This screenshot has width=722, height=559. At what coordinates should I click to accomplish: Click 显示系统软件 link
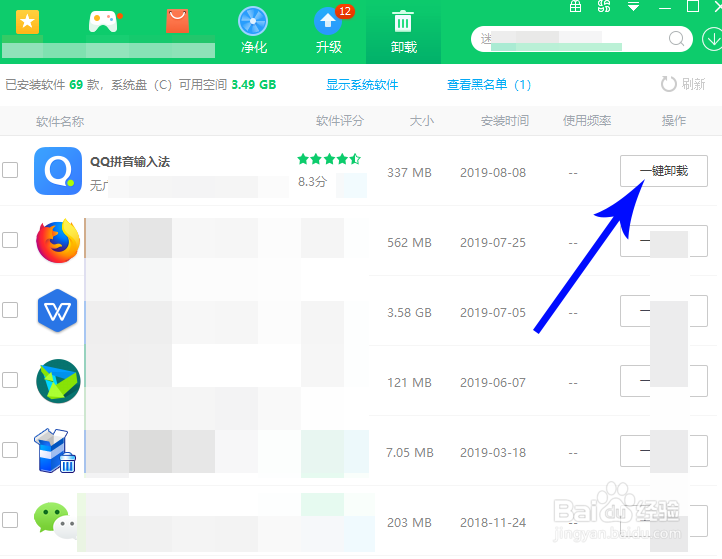pyautogui.click(x=362, y=85)
